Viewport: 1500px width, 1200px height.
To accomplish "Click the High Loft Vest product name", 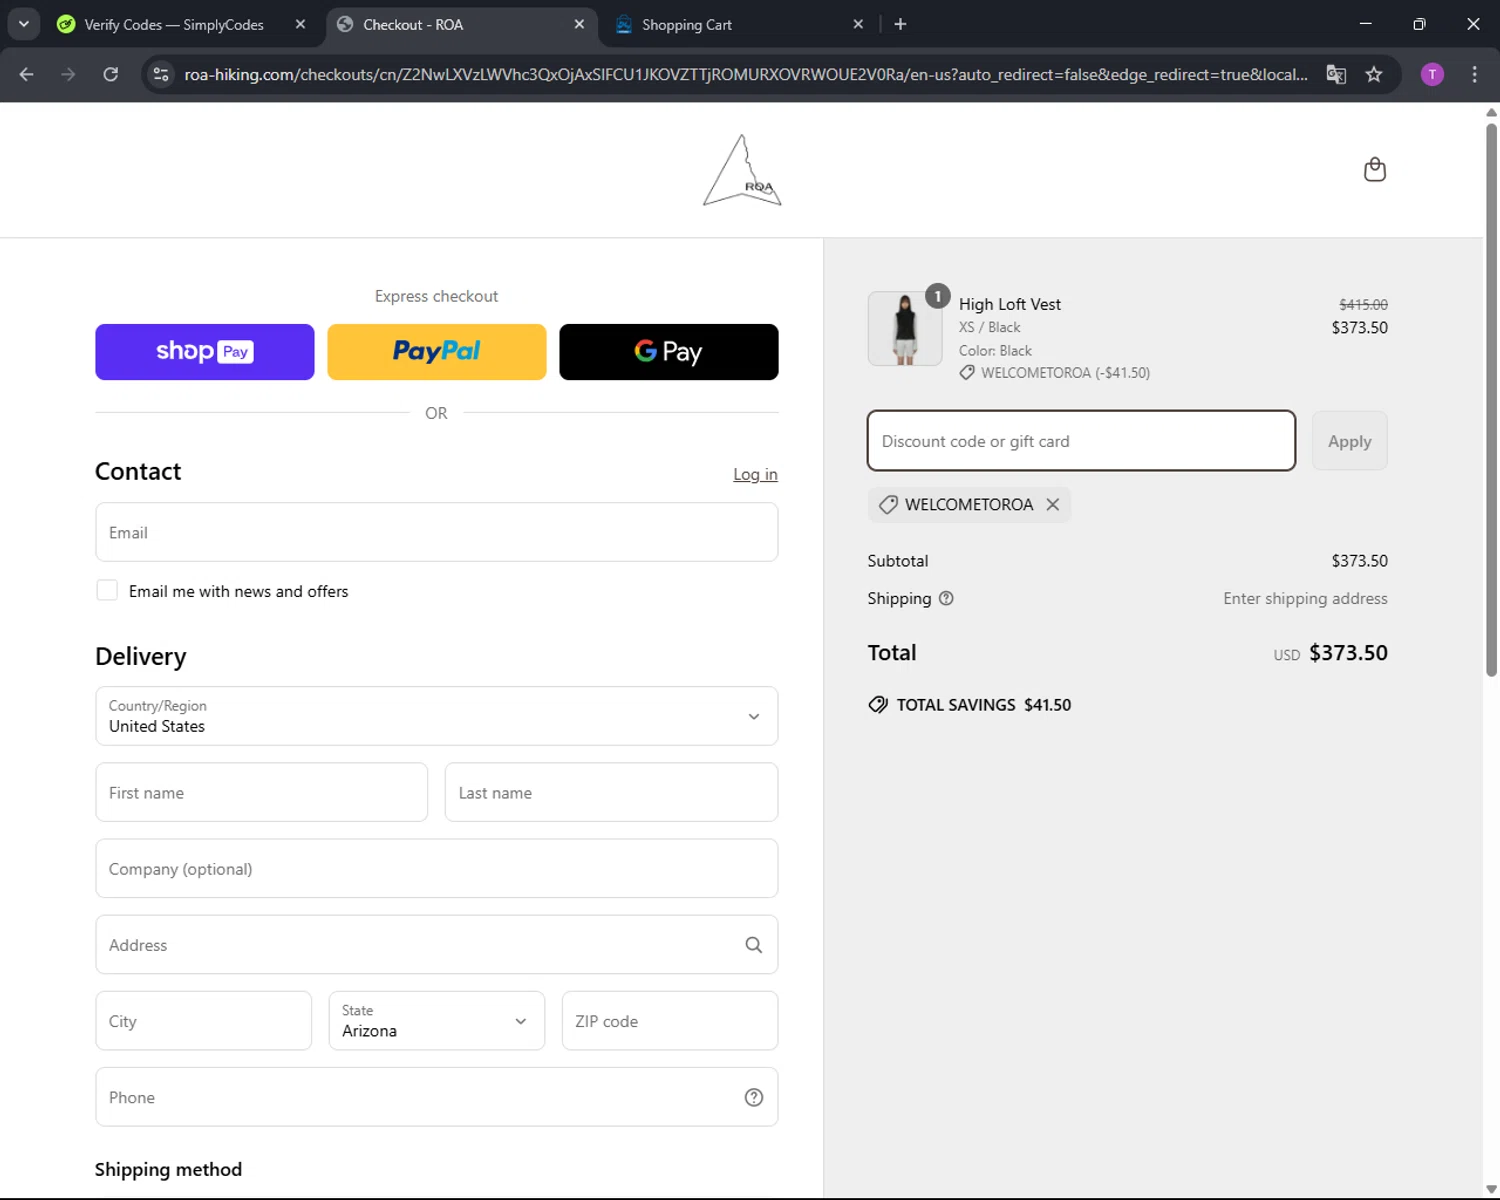I will point(1010,304).
